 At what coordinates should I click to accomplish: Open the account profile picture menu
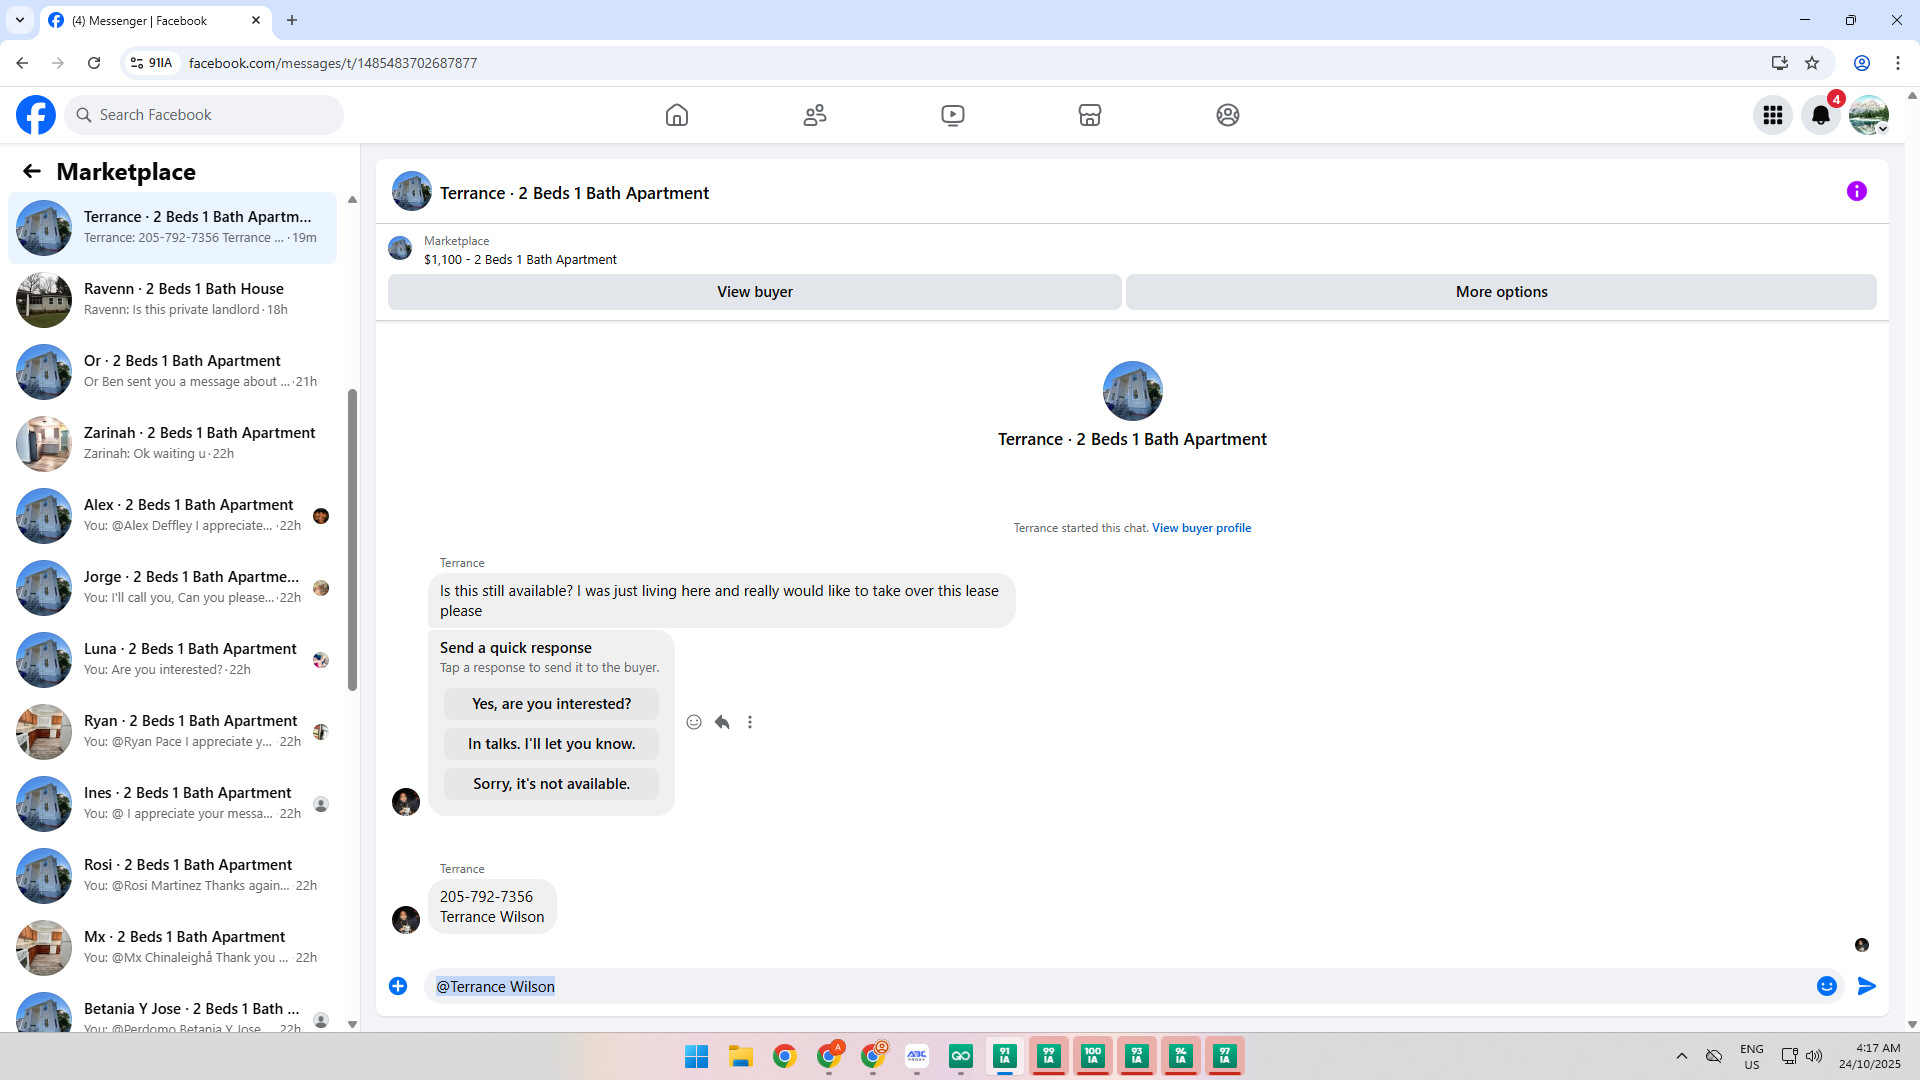coord(1869,115)
